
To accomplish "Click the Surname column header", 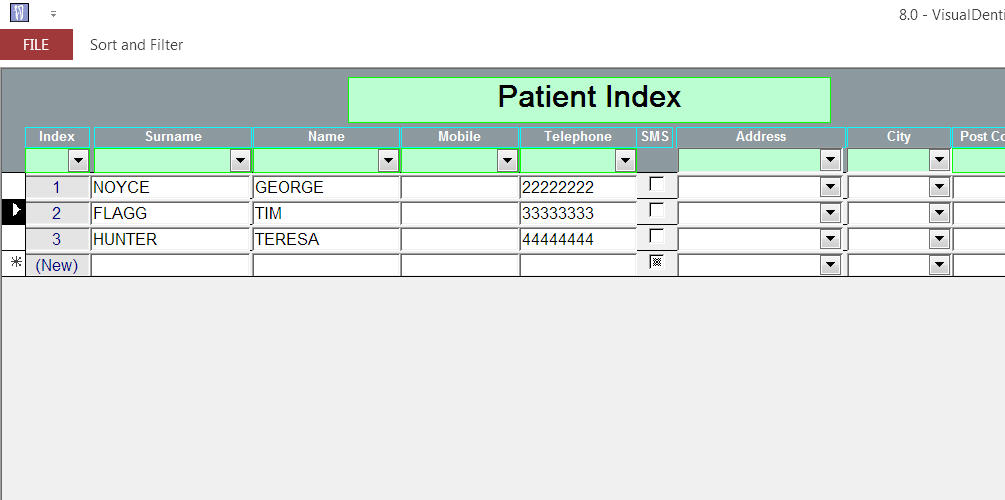I will point(173,137).
